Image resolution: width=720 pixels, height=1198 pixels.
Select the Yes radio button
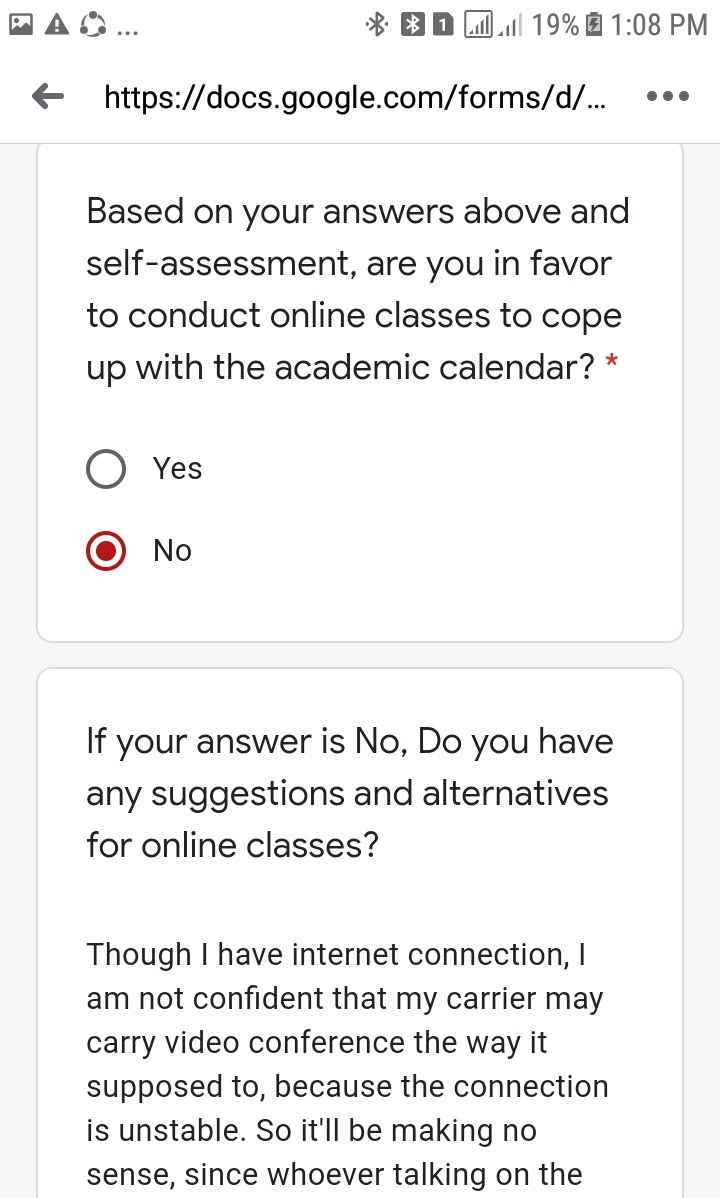(x=105, y=468)
